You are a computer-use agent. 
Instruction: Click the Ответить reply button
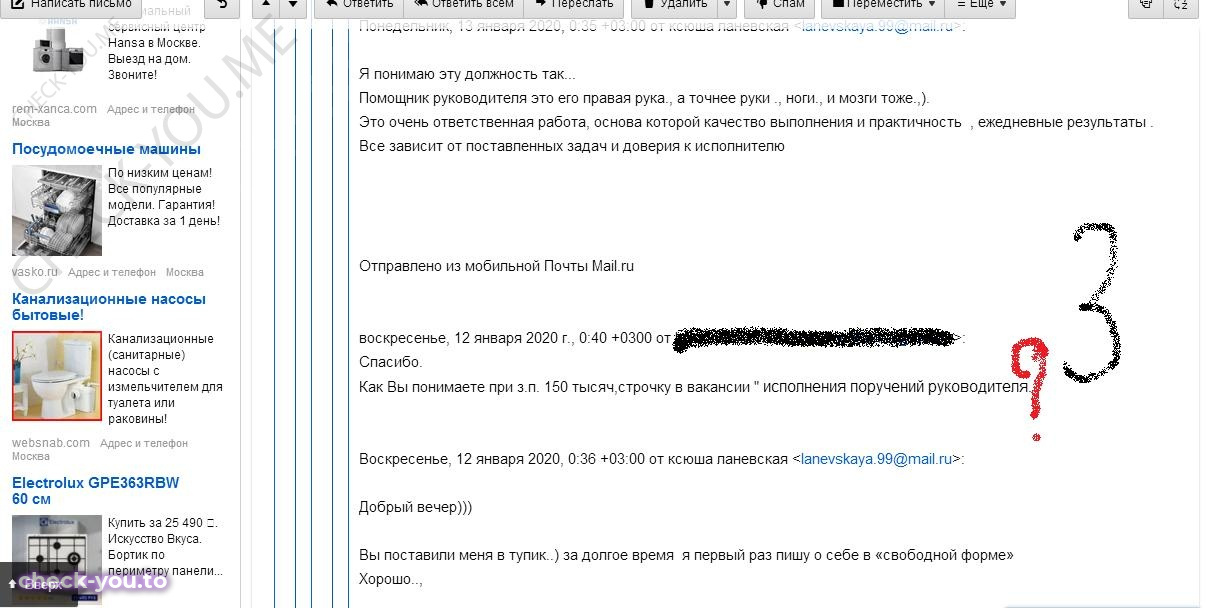(359, 5)
